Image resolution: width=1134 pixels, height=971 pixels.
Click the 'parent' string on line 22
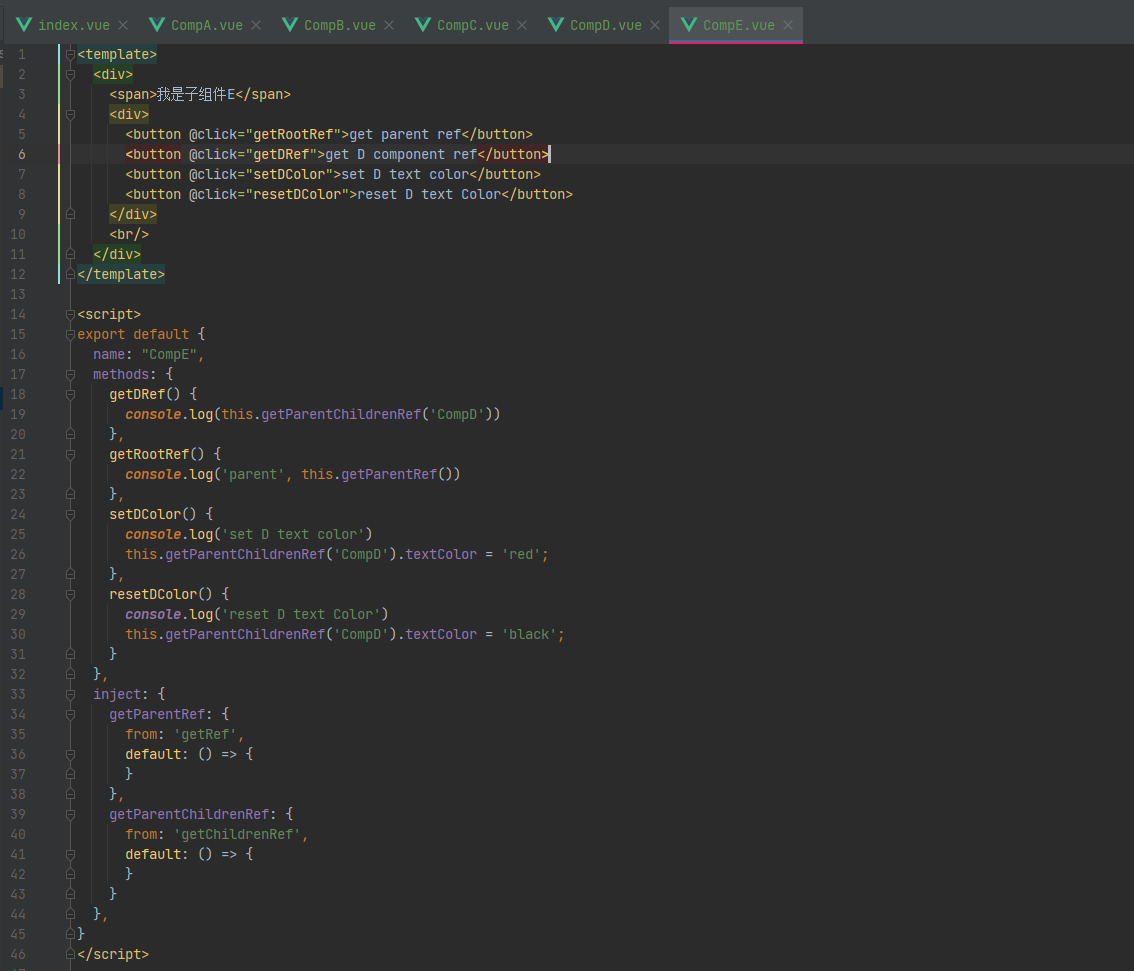click(253, 474)
